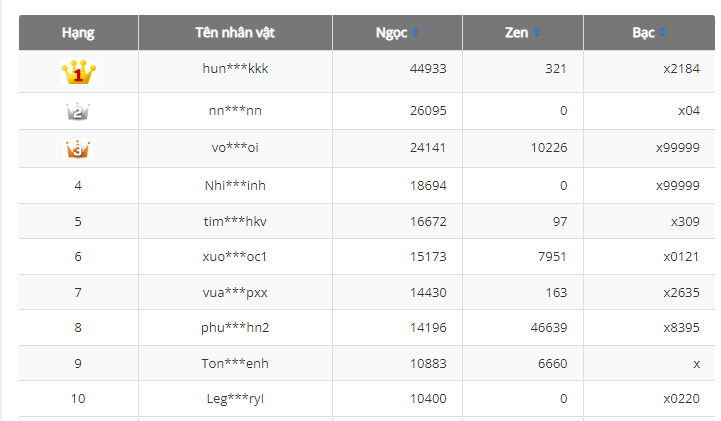Image resolution: width=721 pixels, height=421 pixels.
Task: Sort by the Ngọc column arrow icon
Action: point(416,33)
